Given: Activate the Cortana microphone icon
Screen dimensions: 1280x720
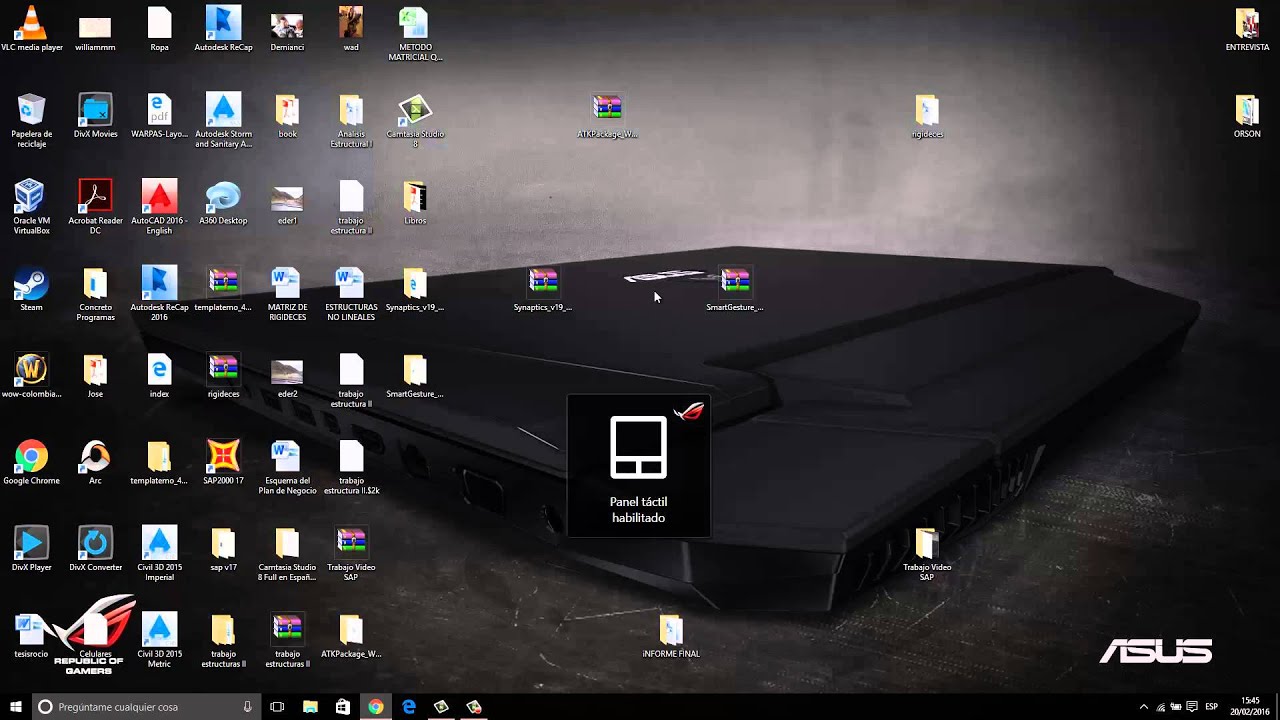Looking at the screenshot, I should click(x=247, y=707).
